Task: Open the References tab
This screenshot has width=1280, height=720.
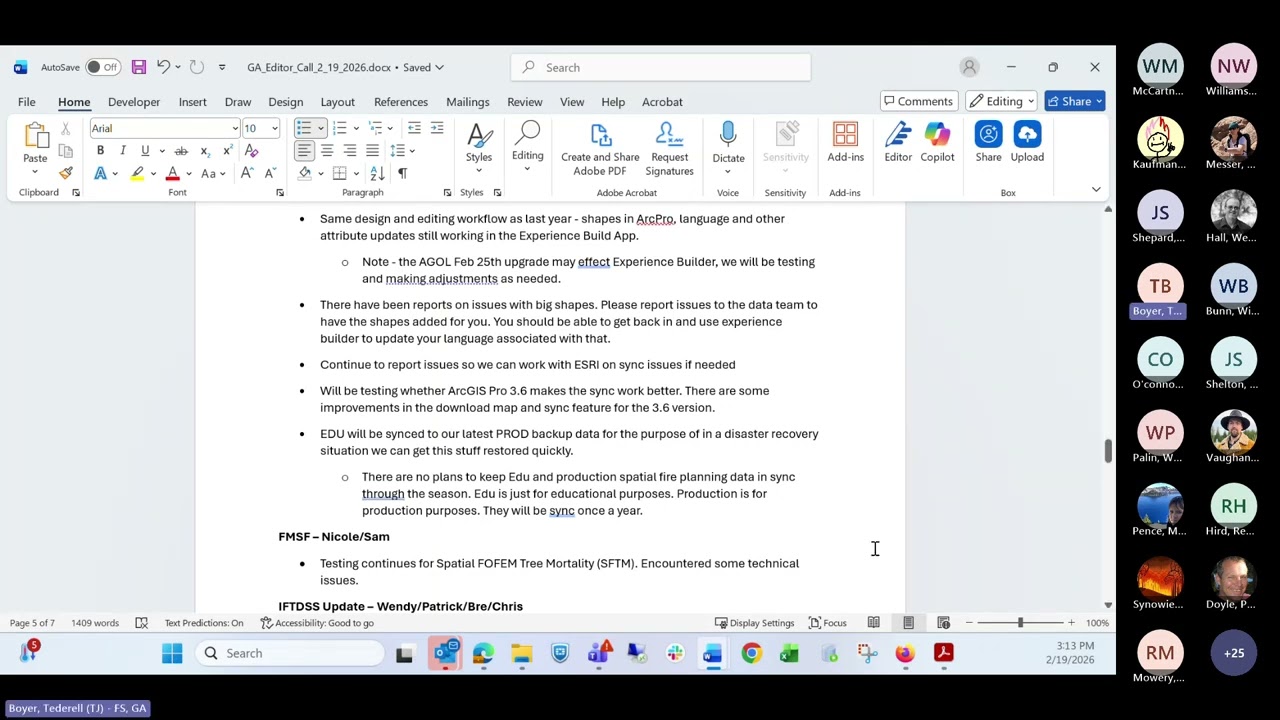Action: pyautogui.click(x=400, y=101)
